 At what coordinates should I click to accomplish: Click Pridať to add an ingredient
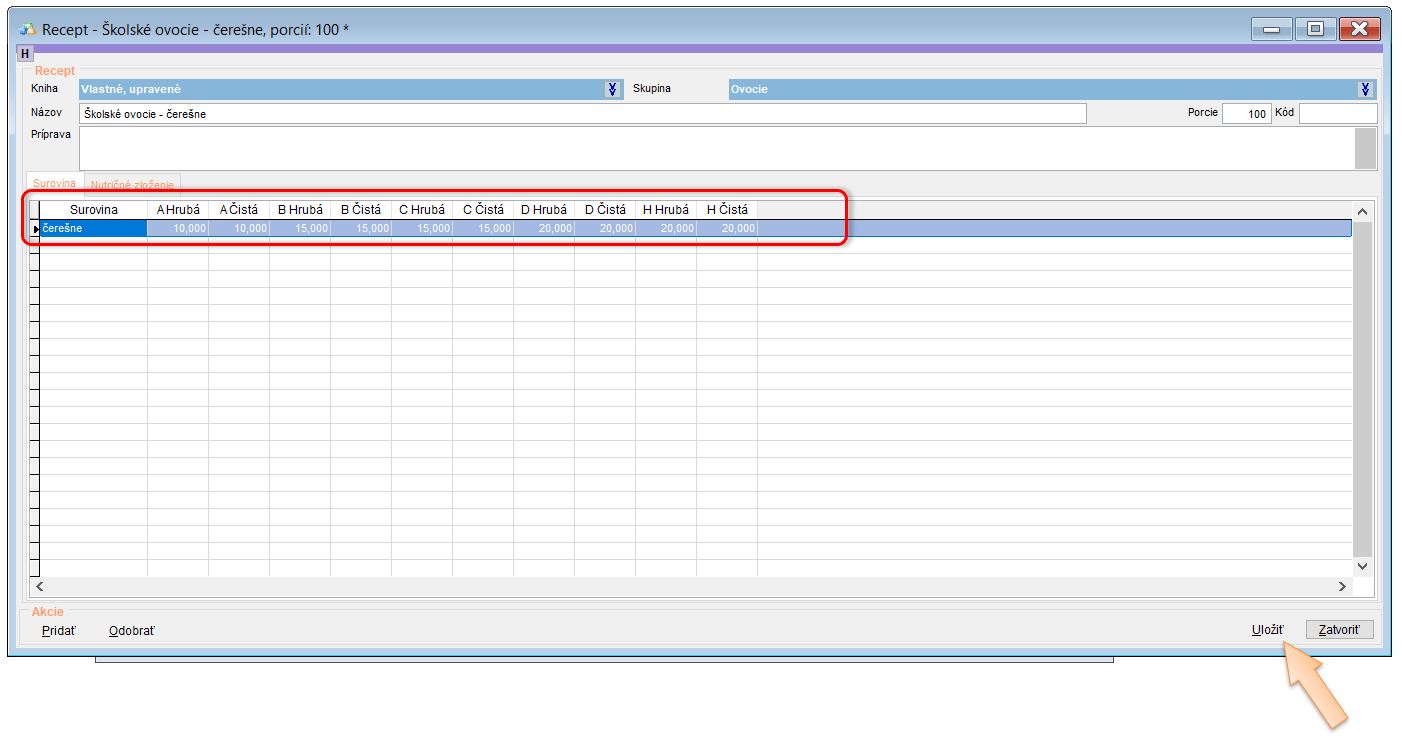[58, 631]
